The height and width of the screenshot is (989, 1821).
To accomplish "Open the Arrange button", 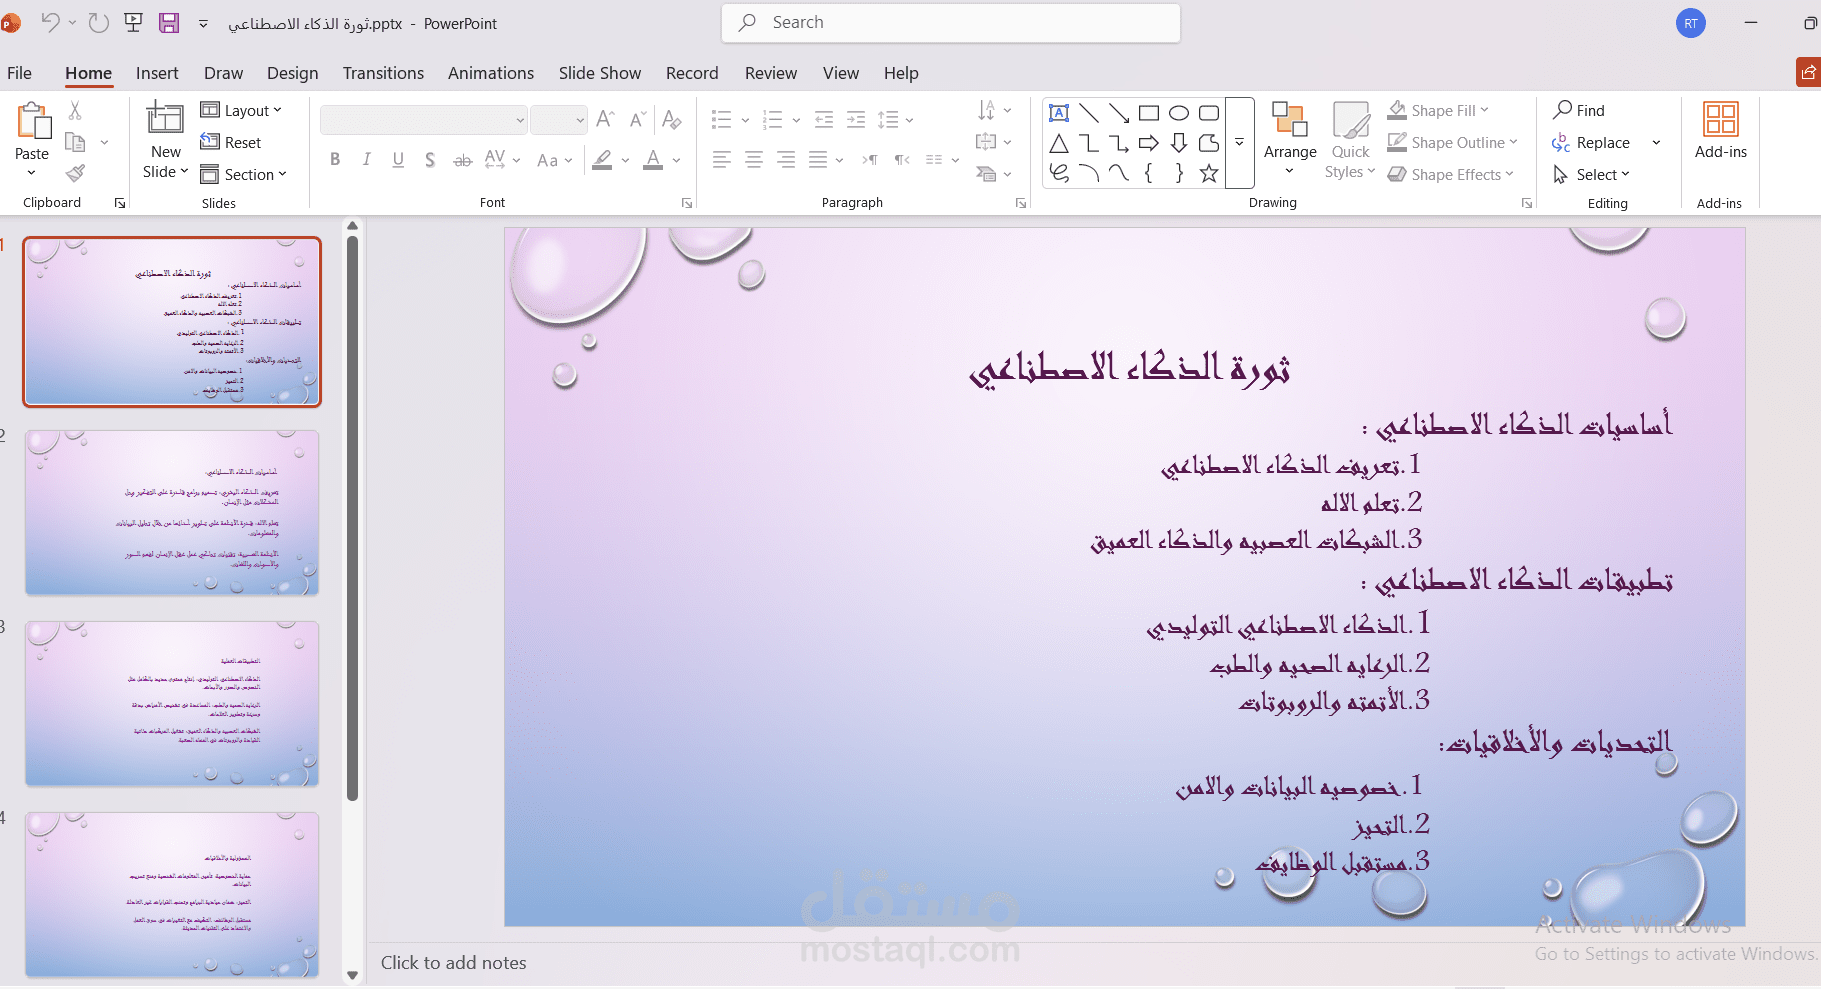I will (x=1290, y=140).
